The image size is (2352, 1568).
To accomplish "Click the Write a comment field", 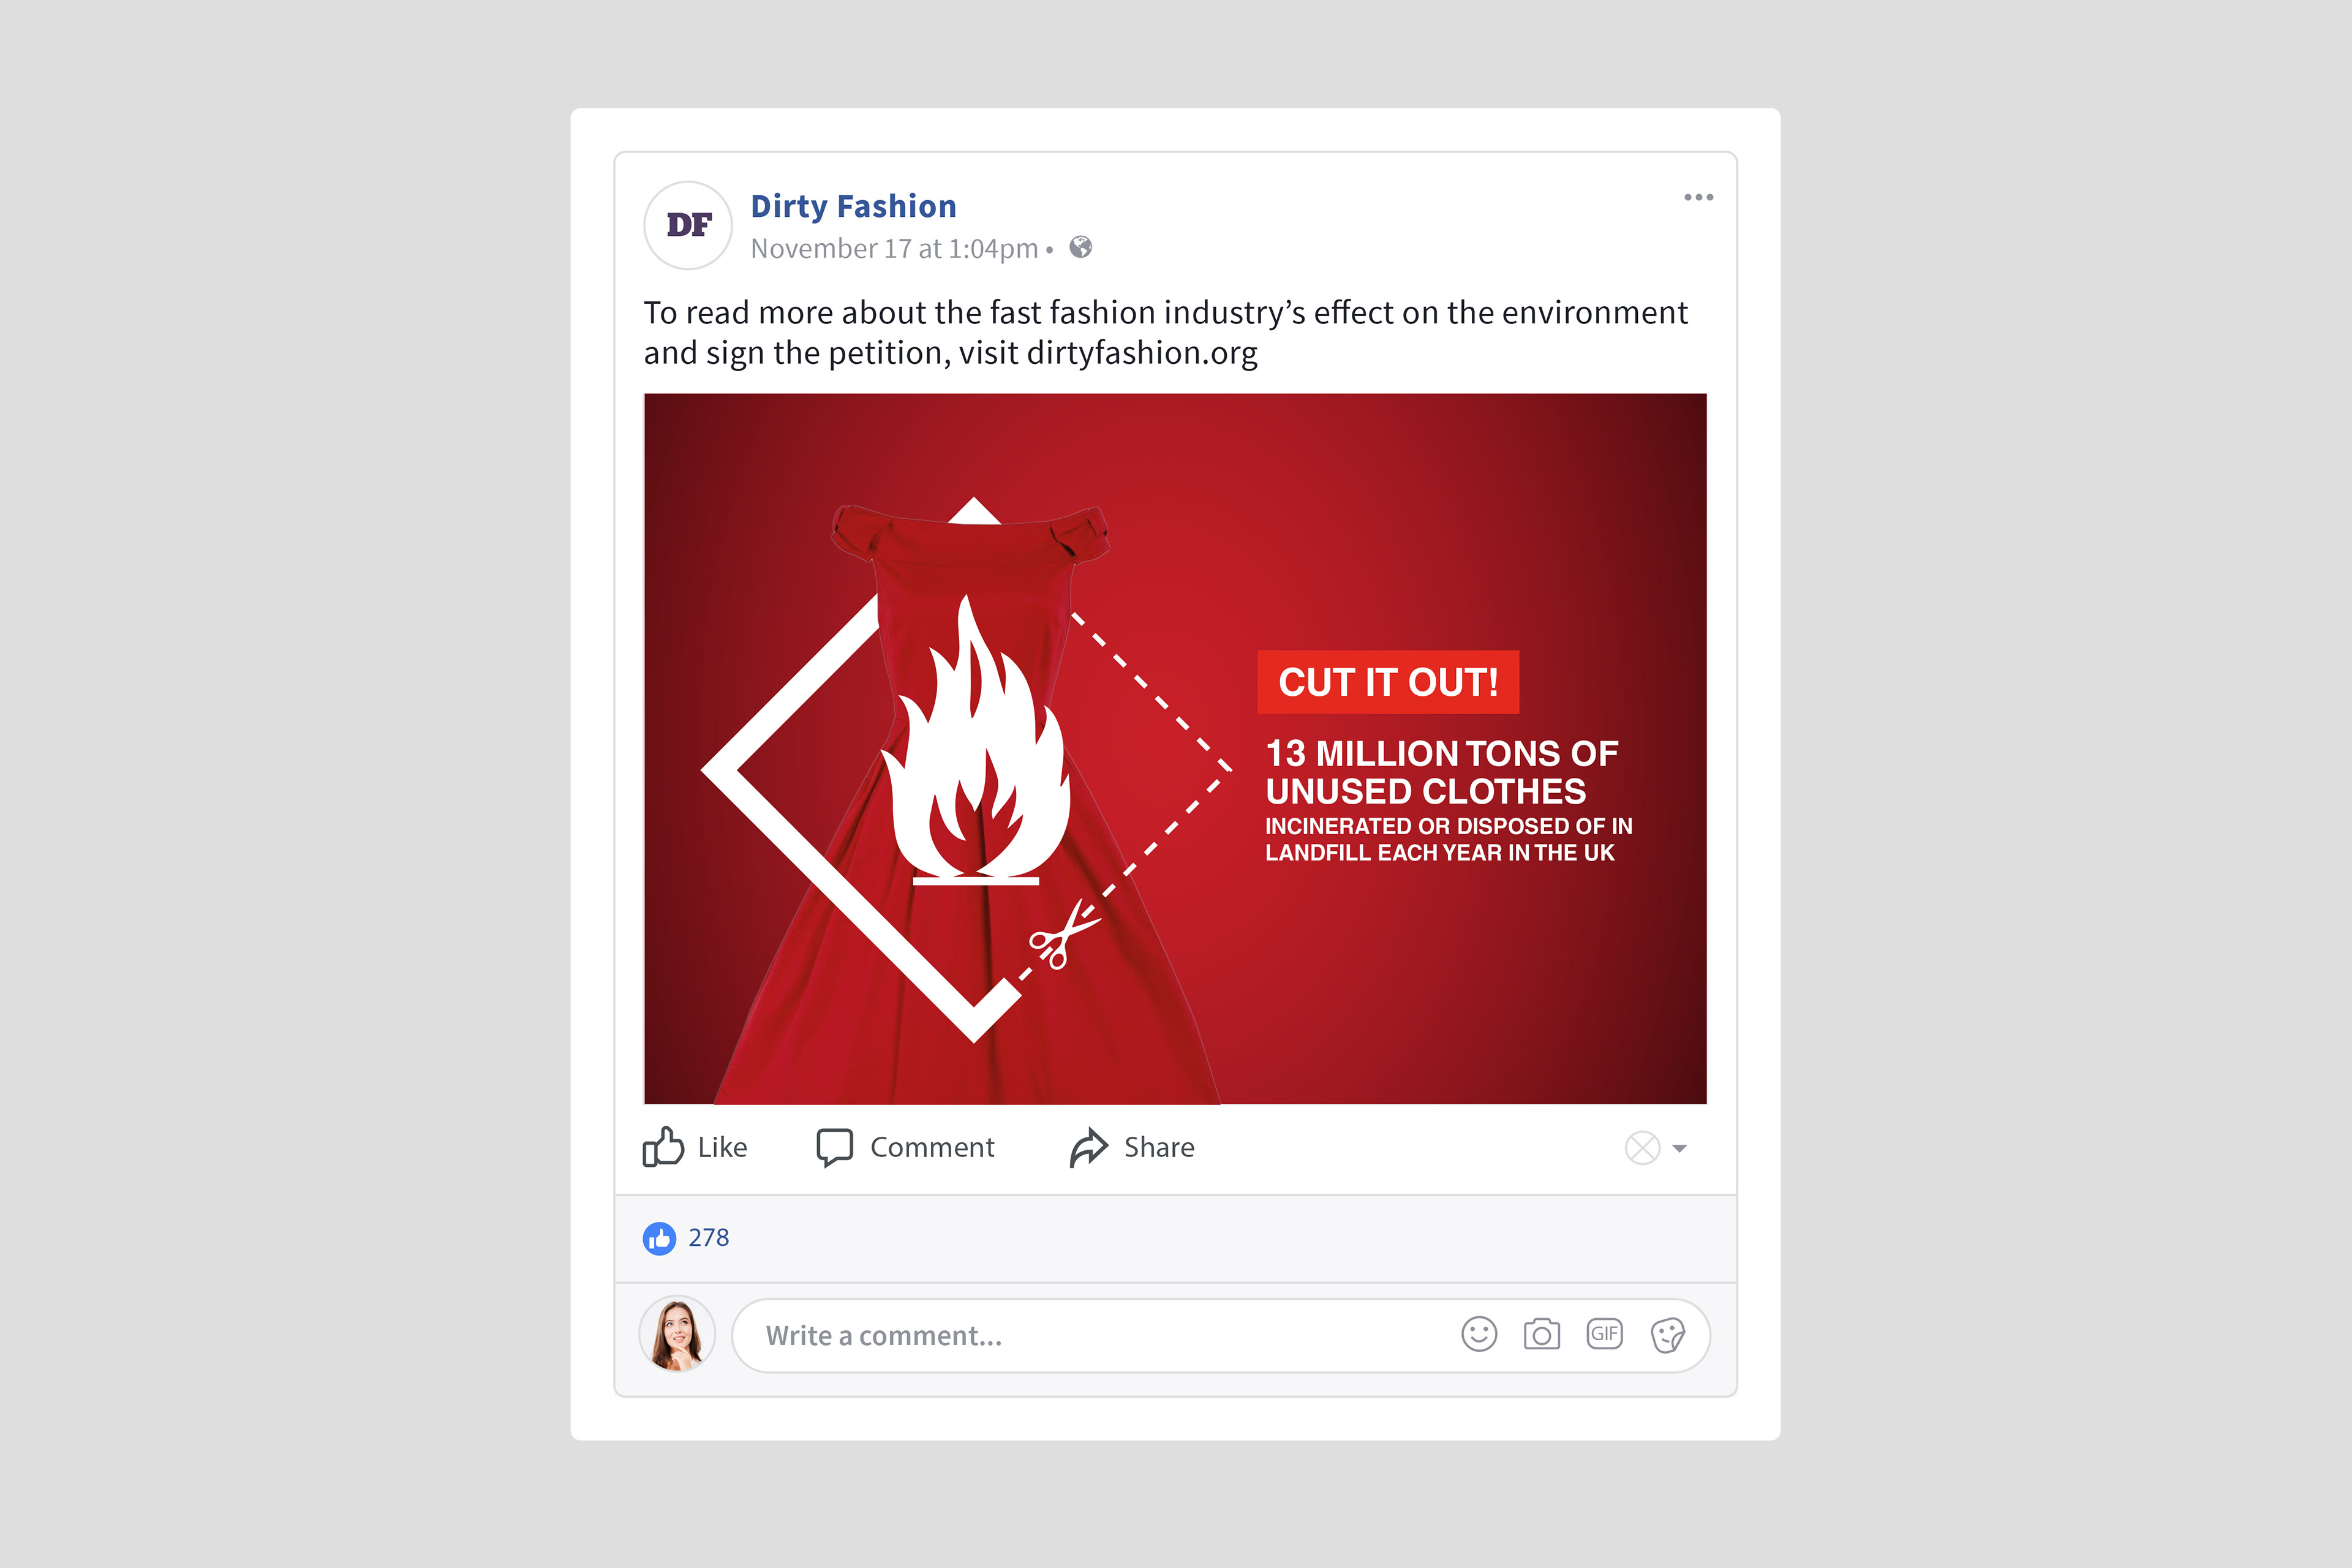I will pos(1220,1336).
